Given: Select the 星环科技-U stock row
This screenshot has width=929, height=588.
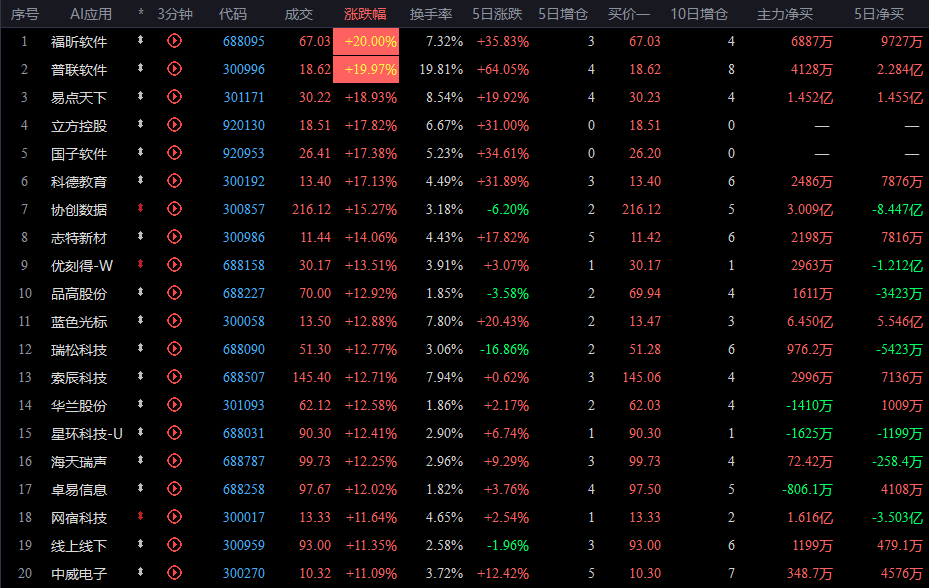Looking at the screenshot, I should click(464, 433).
